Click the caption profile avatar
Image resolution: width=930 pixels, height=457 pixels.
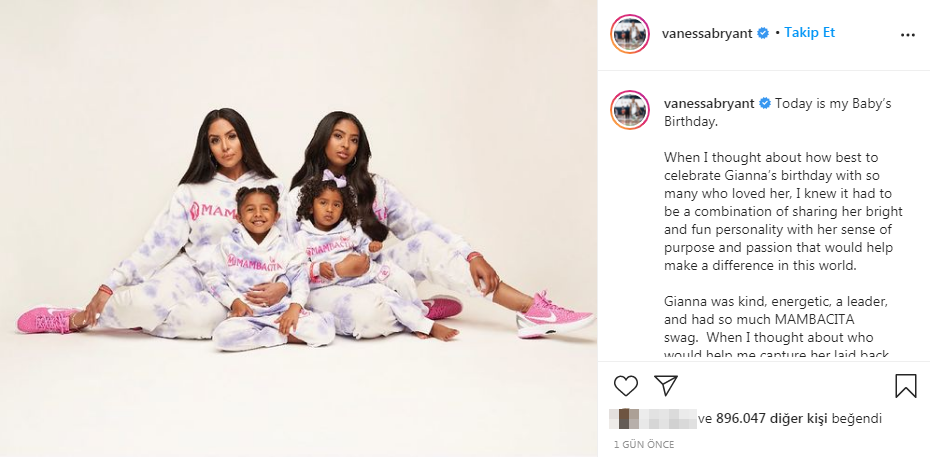(629, 110)
